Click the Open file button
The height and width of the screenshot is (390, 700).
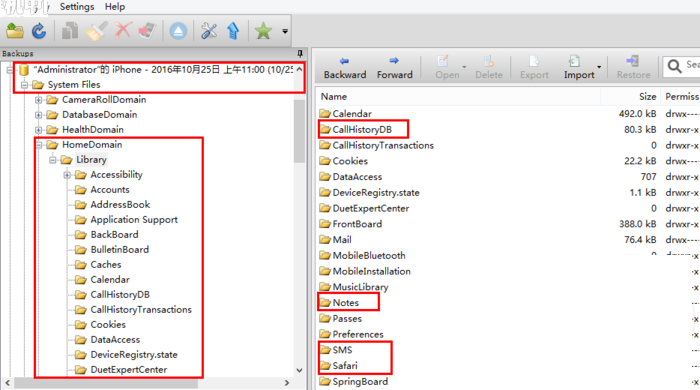click(447, 68)
